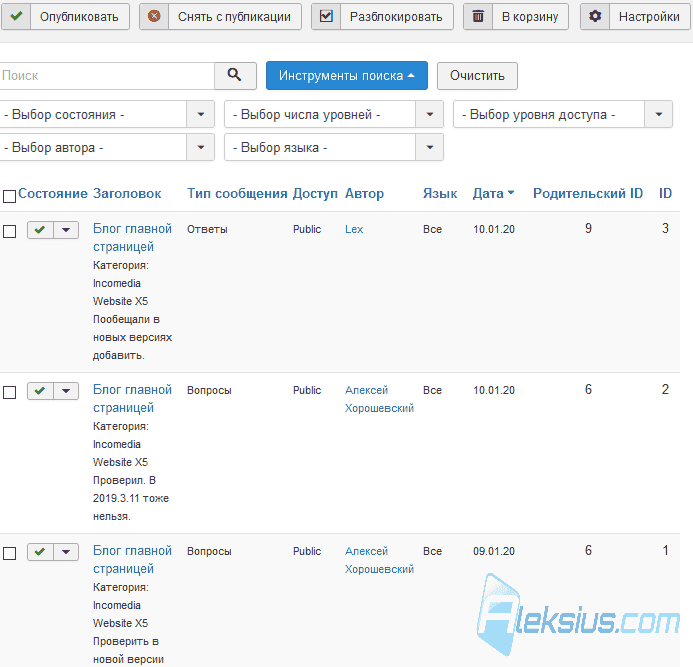693x667 pixels.
Task: Sort by Дата column header
Action: tap(493, 193)
